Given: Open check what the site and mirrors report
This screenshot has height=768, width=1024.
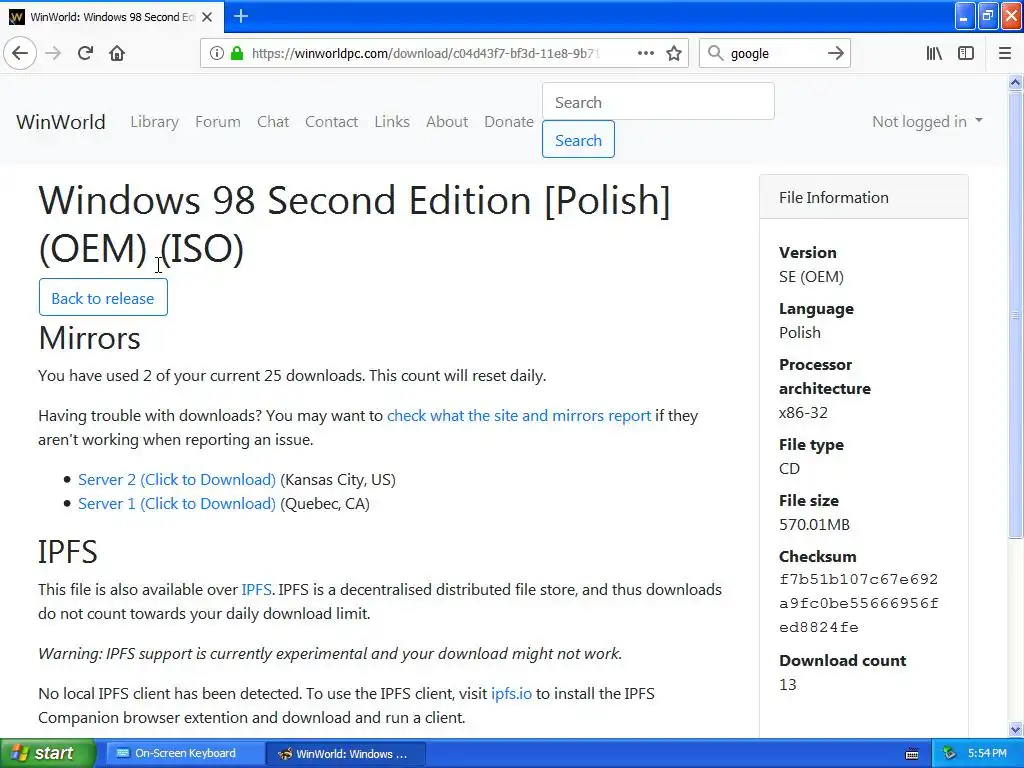Looking at the screenshot, I should pyautogui.click(x=519, y=416).
